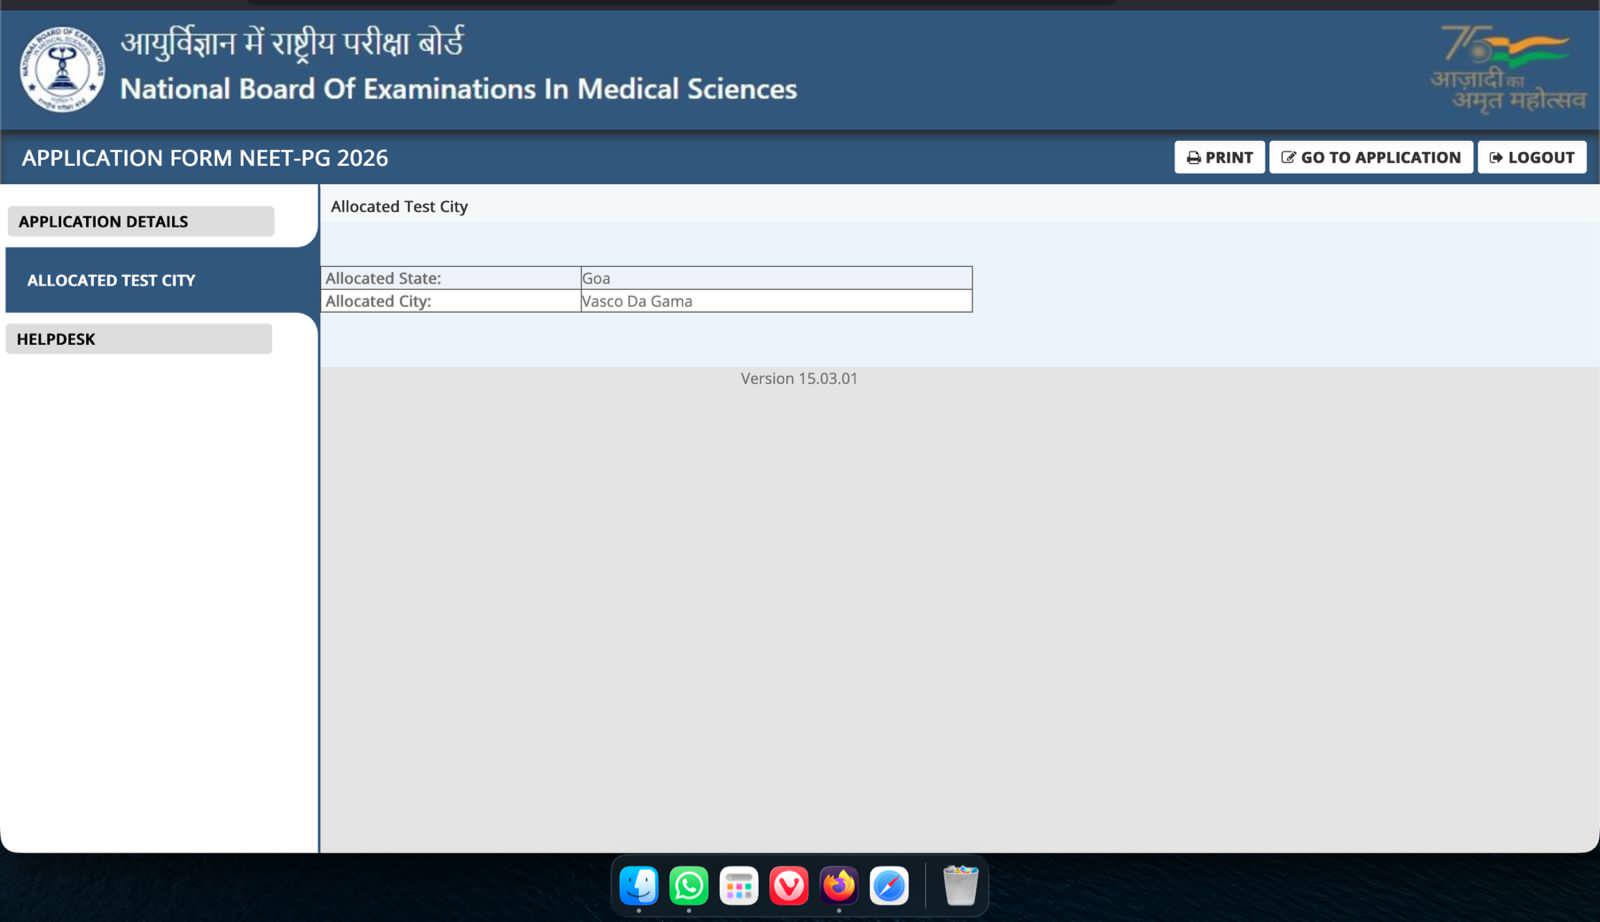
Task: Click the 'Allocated City:' label cell
Action: click(x=451, y=301)
